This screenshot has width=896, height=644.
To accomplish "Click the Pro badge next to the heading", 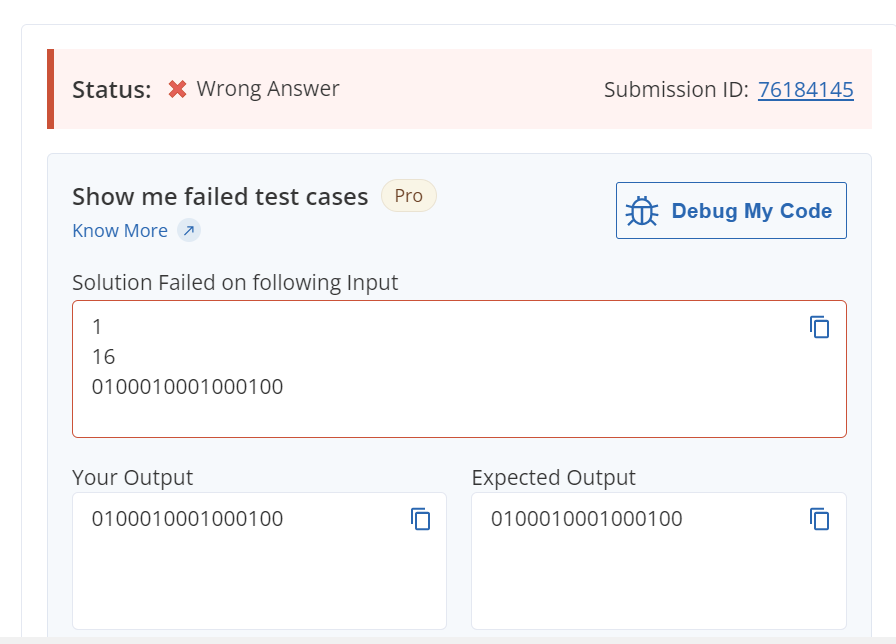I will click(408, 195).
